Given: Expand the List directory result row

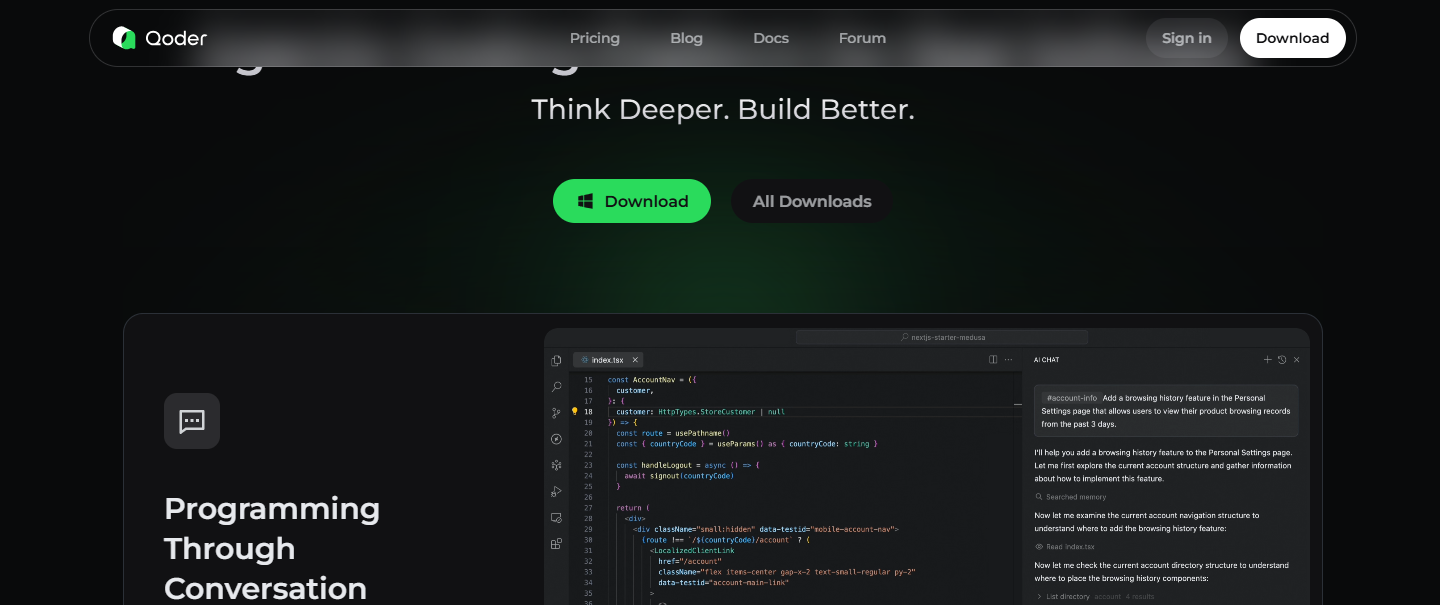Looking at the screenshot, I should click(x=1094, y=597).
